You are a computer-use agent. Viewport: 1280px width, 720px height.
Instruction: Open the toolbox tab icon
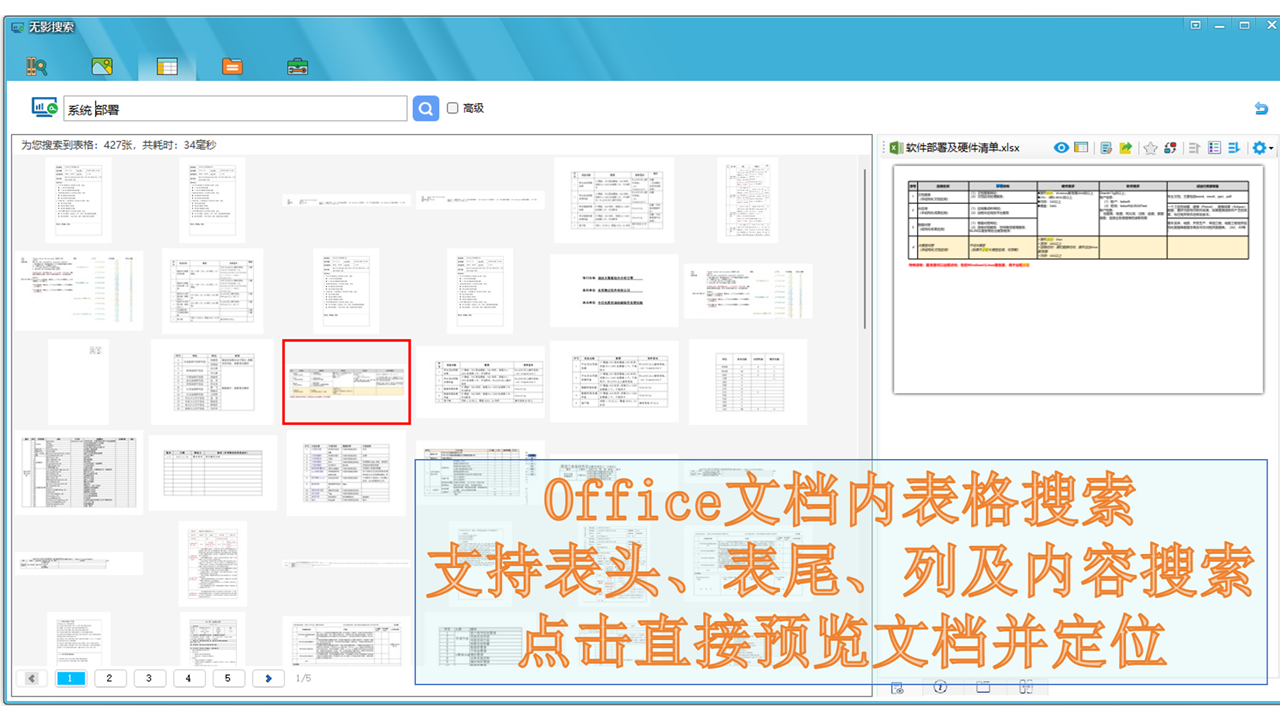[x=297, y=67]
